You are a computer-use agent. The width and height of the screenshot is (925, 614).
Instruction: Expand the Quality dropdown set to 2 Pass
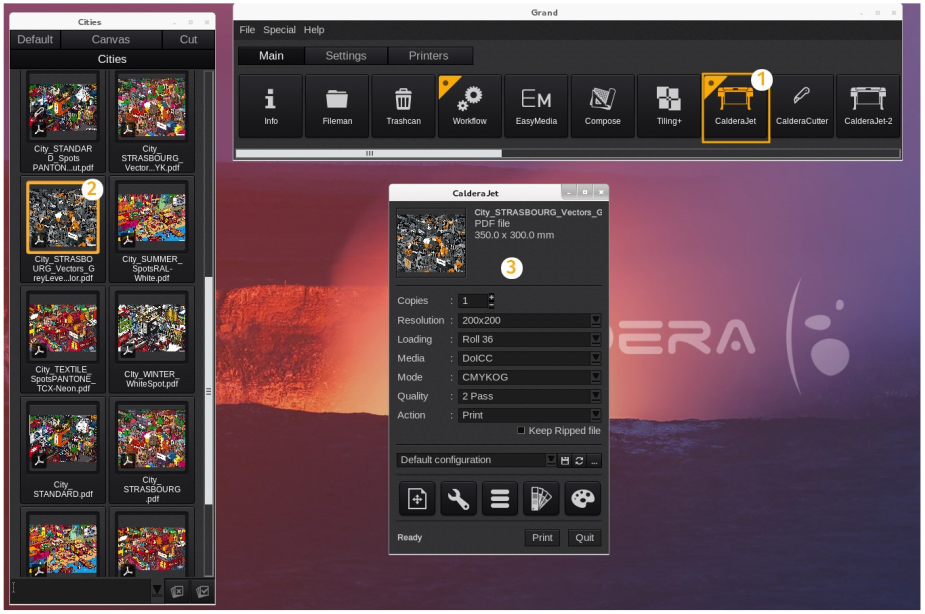tap(595, 396)
